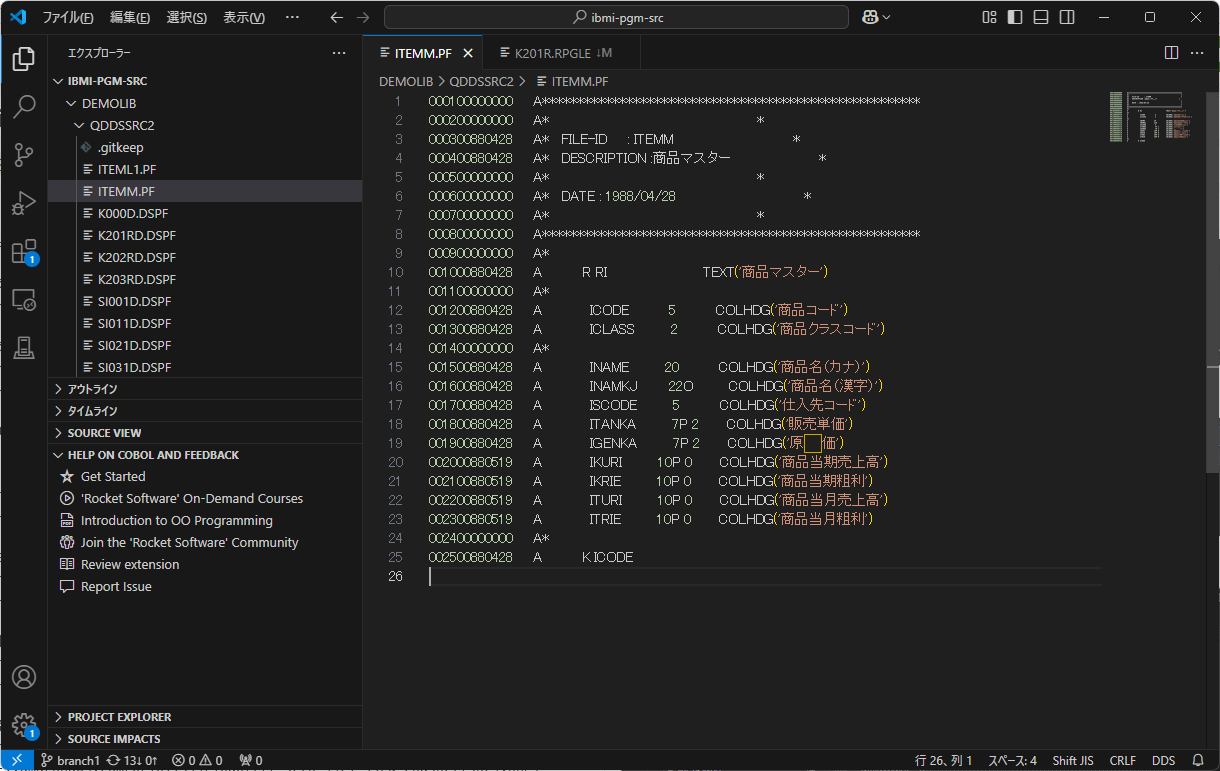
Task: Open the IBM i server activity icon
Action: (24, 347)
